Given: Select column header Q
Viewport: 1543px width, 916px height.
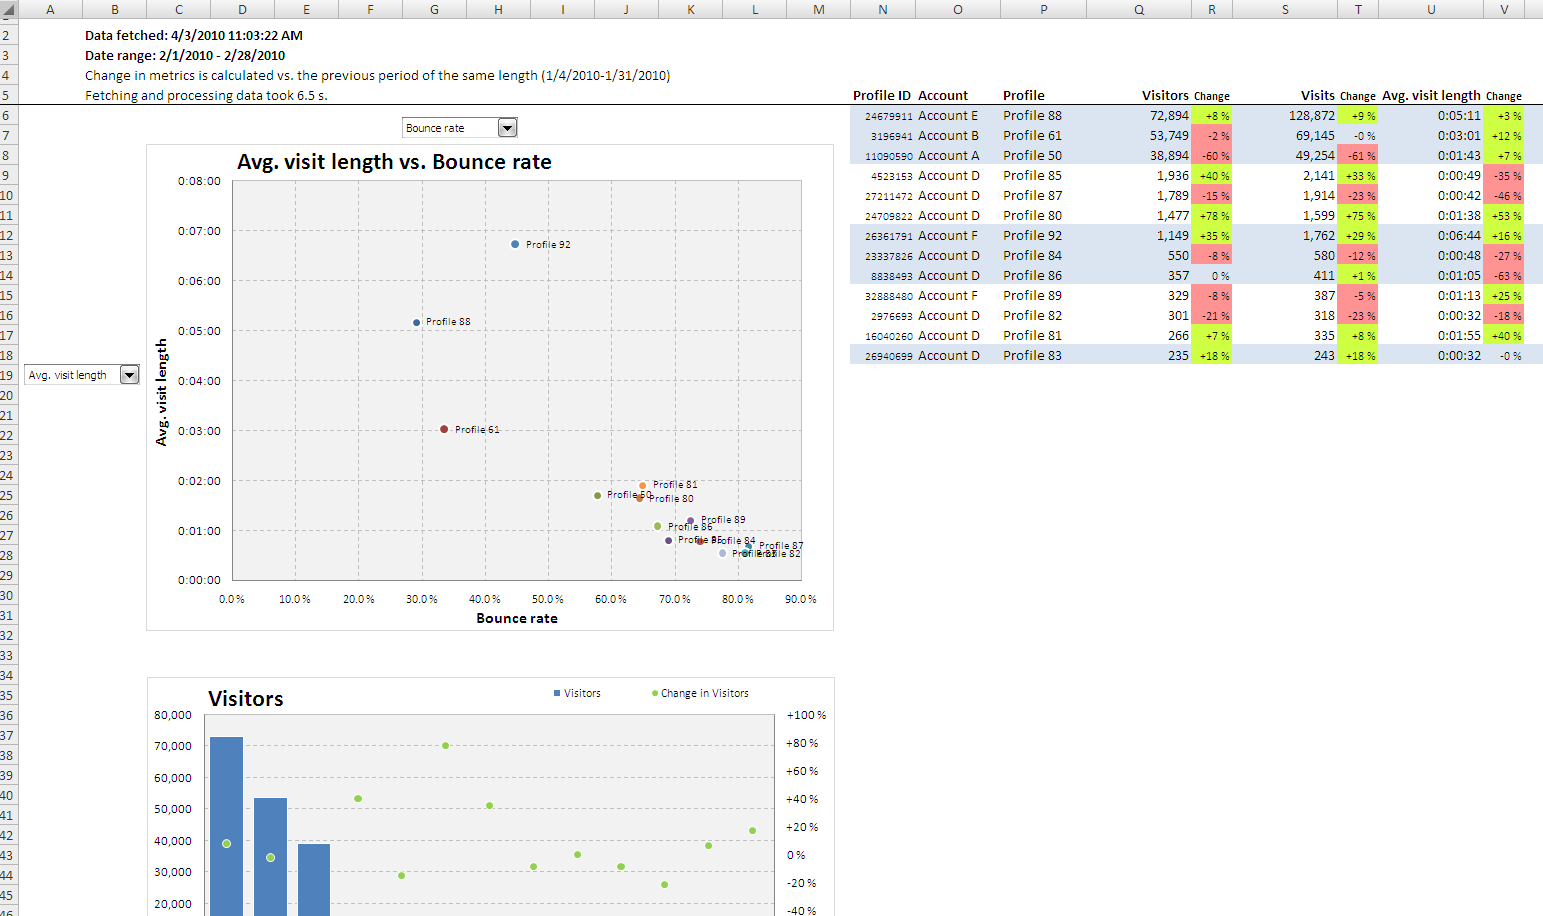Looking at the screenshot, I should [1139, 9].
